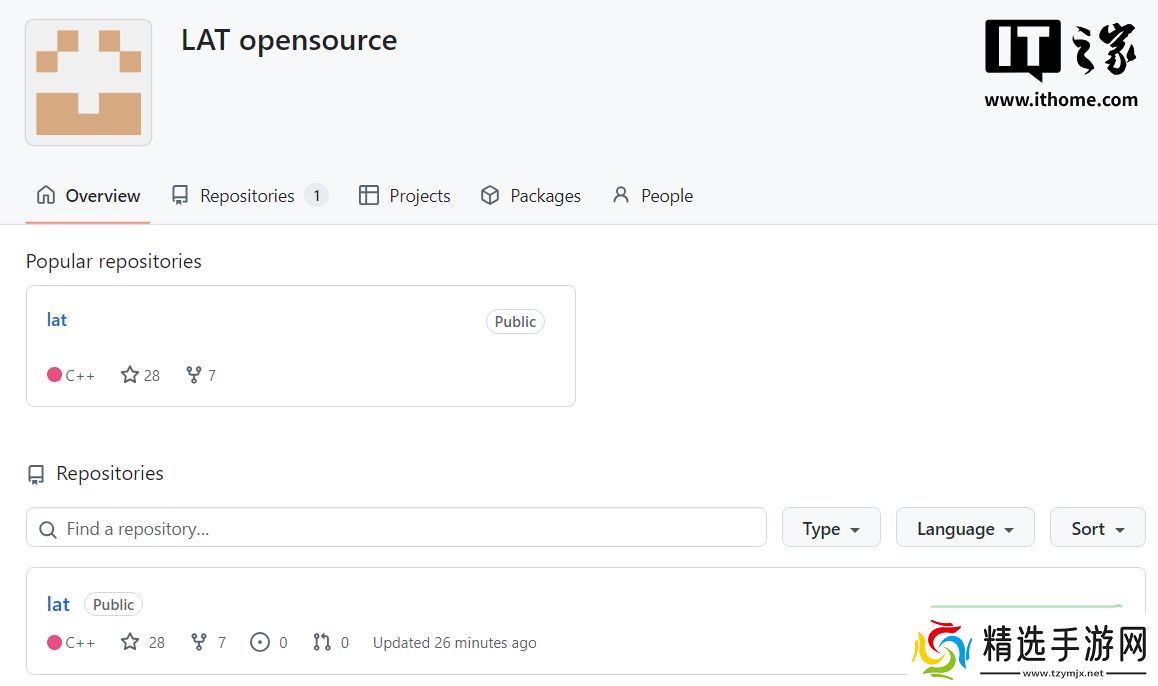Screen dimensions: 1158x686
Task: Open lat repo in Popular repositories
Action: click(57, 320)
